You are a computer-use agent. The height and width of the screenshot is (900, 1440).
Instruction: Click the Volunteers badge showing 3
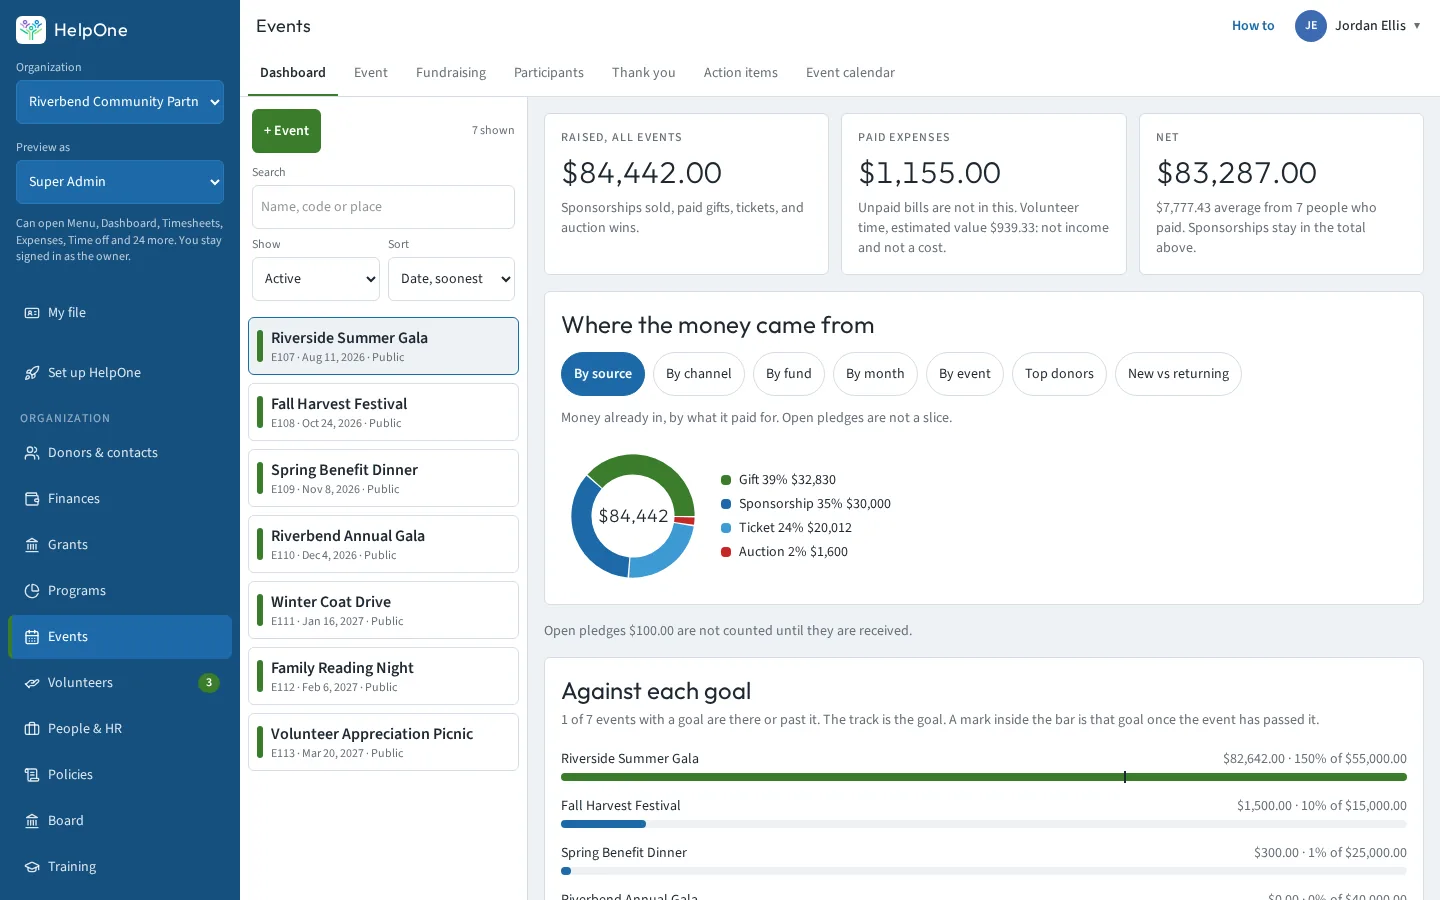209,683
